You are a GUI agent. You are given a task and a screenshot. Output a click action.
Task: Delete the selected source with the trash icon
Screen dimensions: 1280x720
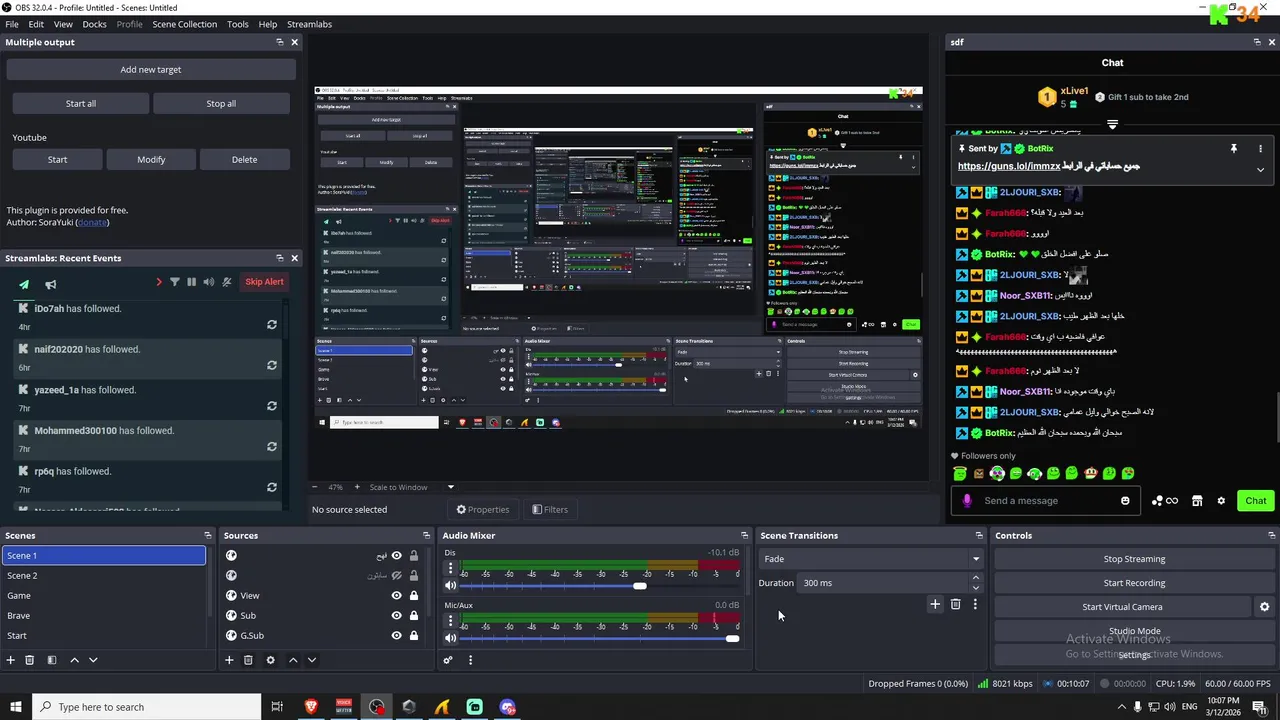(x=248, y=660)
